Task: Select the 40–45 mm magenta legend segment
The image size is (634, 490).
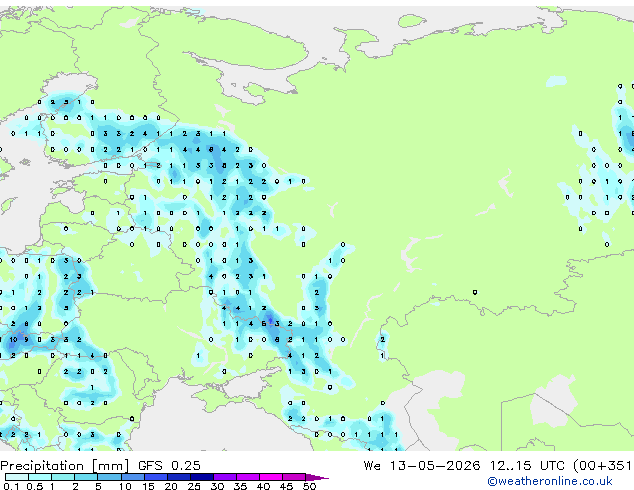Action: (271, 477)
